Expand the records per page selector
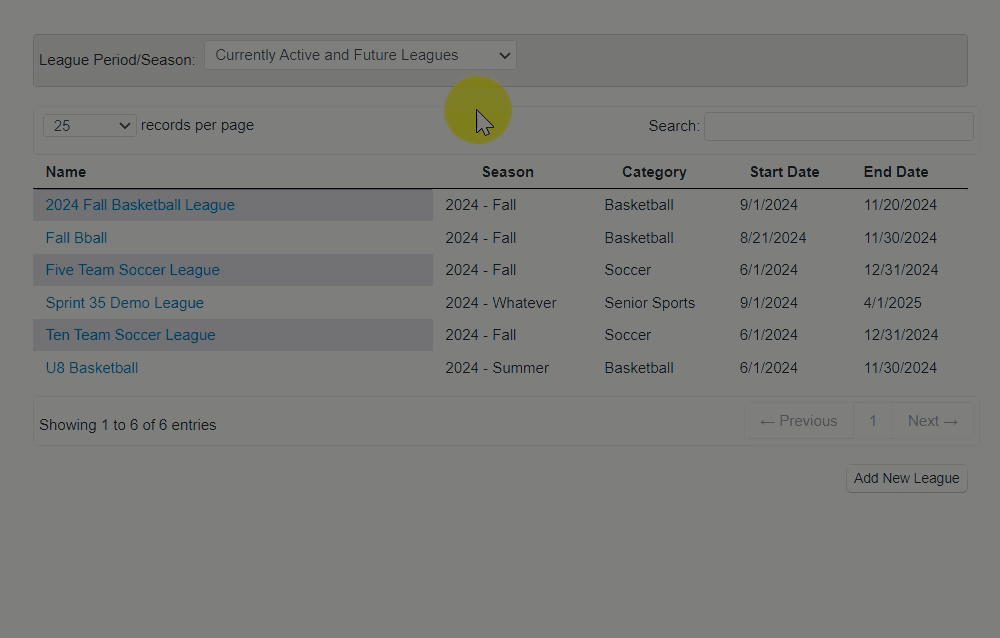 coord(90,126)
